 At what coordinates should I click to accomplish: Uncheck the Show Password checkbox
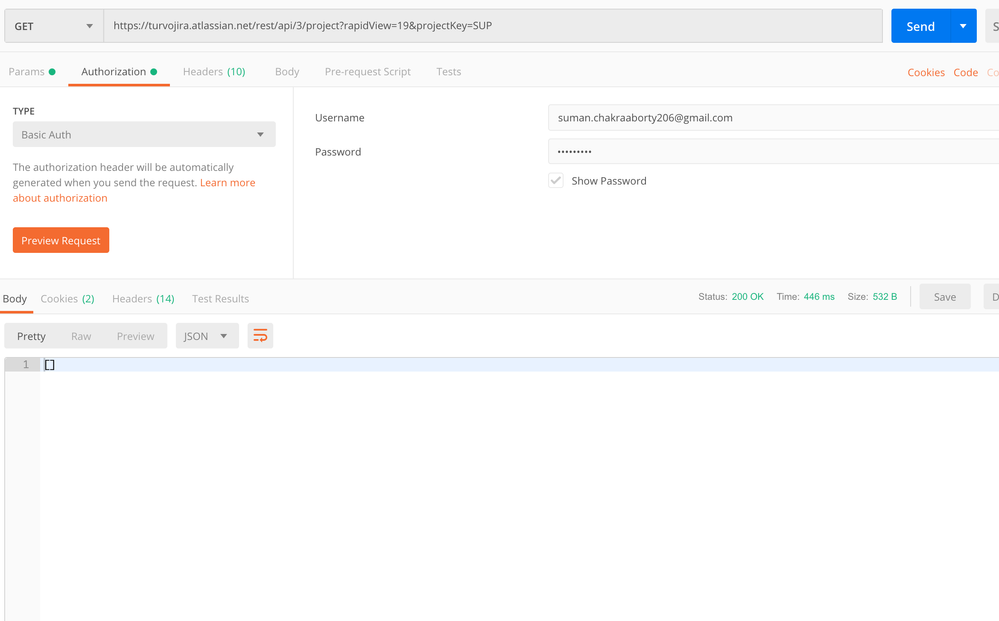click(556, 181)
